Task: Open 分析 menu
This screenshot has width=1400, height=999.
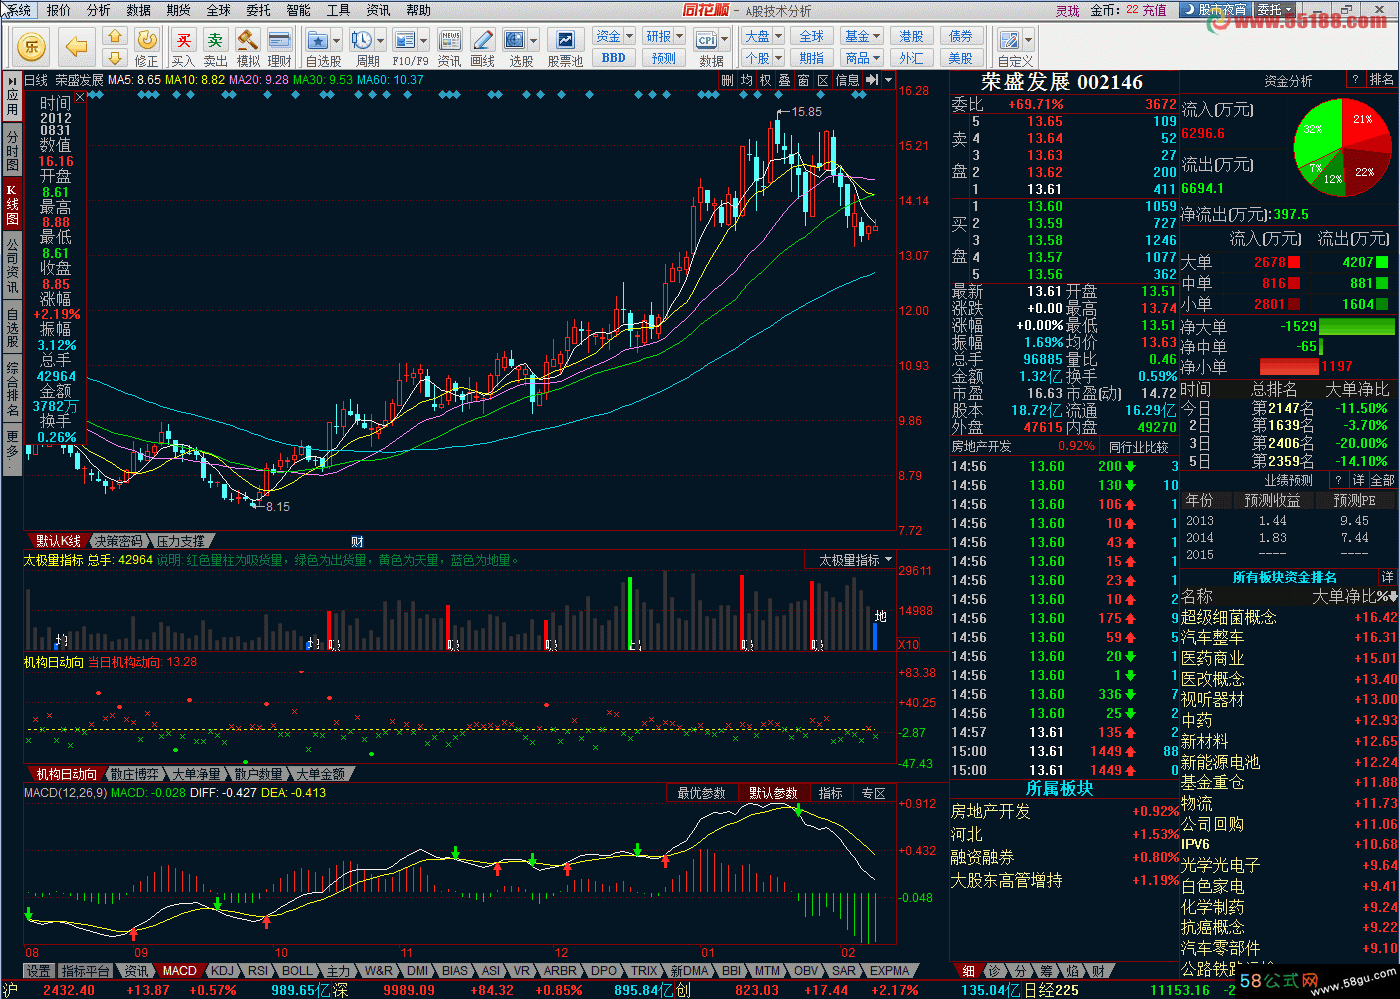Action: click(x=99, y=10)
